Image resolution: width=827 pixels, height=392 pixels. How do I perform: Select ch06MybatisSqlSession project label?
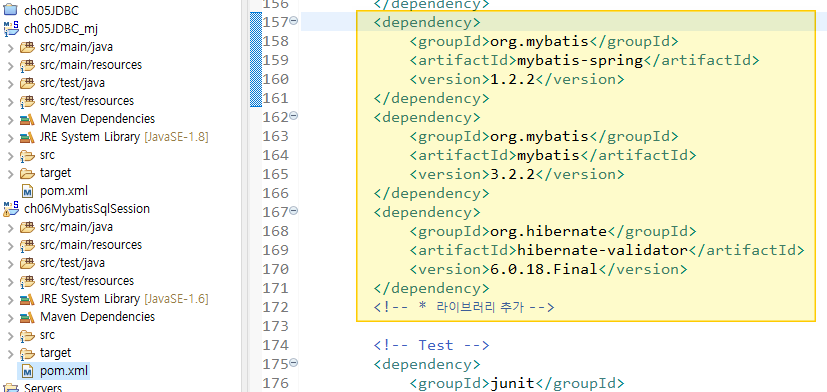click(x=87, y=209)
